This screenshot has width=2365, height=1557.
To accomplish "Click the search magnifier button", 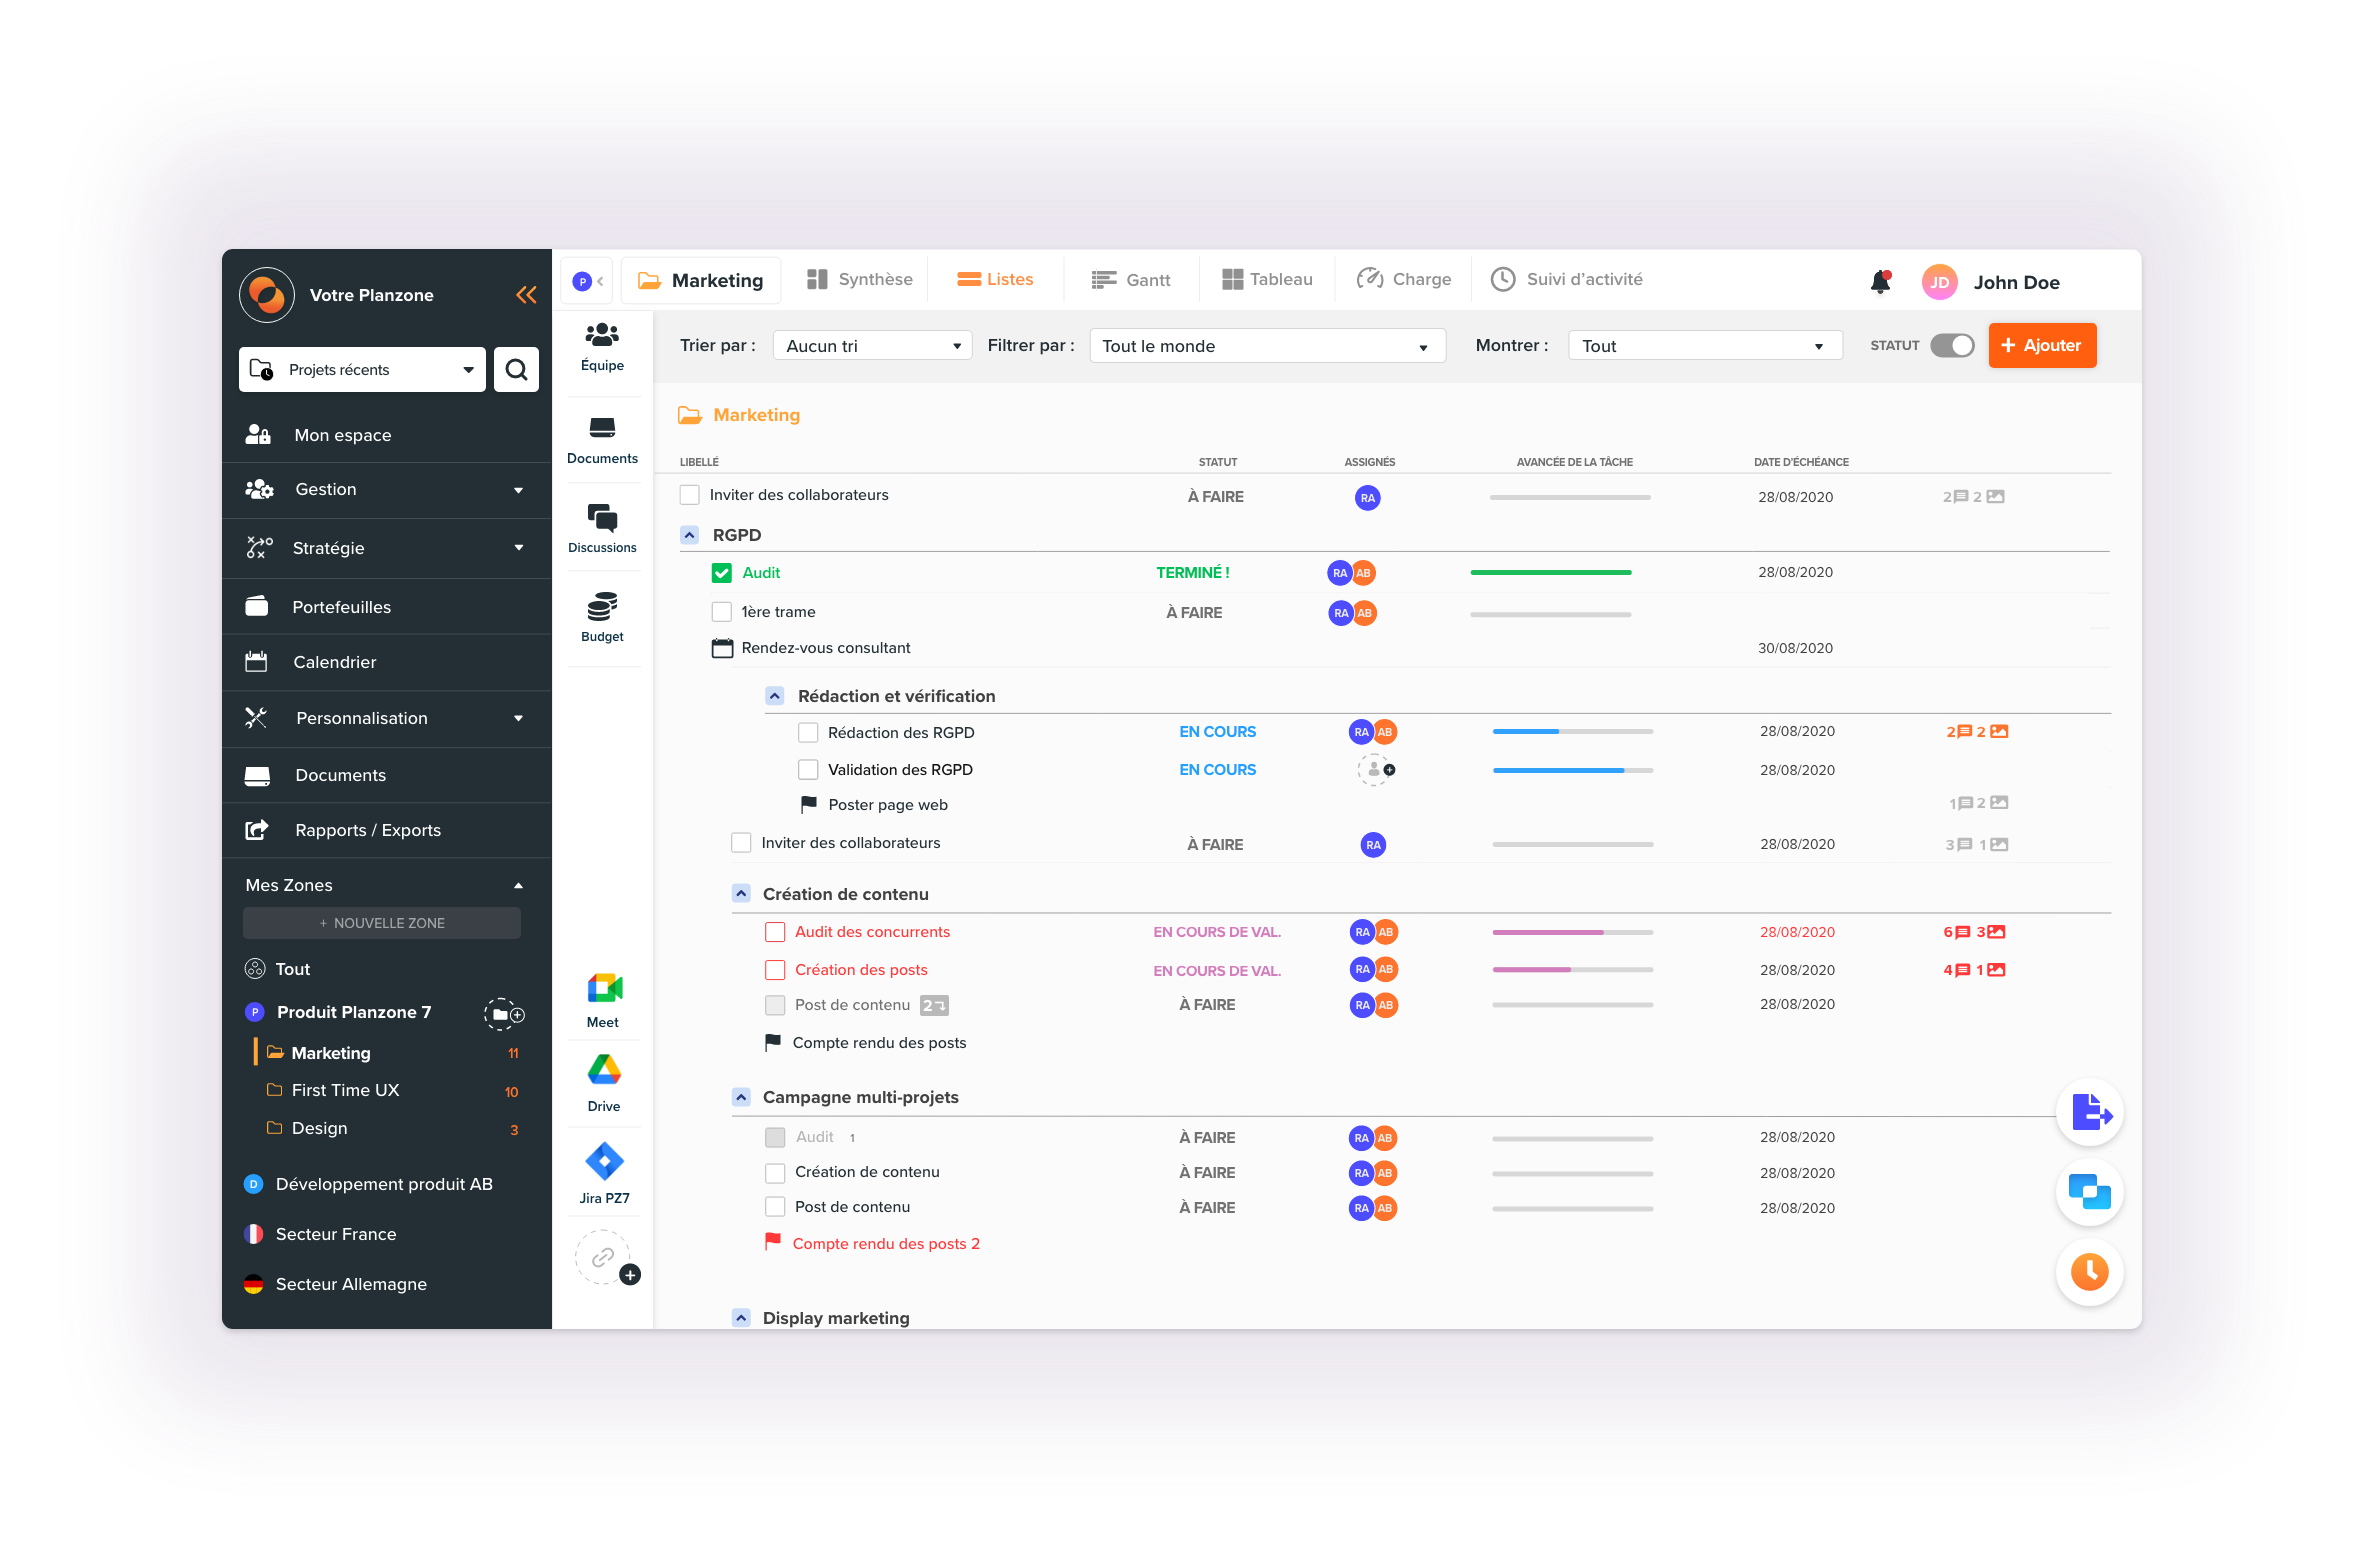I will click(516, 370).
